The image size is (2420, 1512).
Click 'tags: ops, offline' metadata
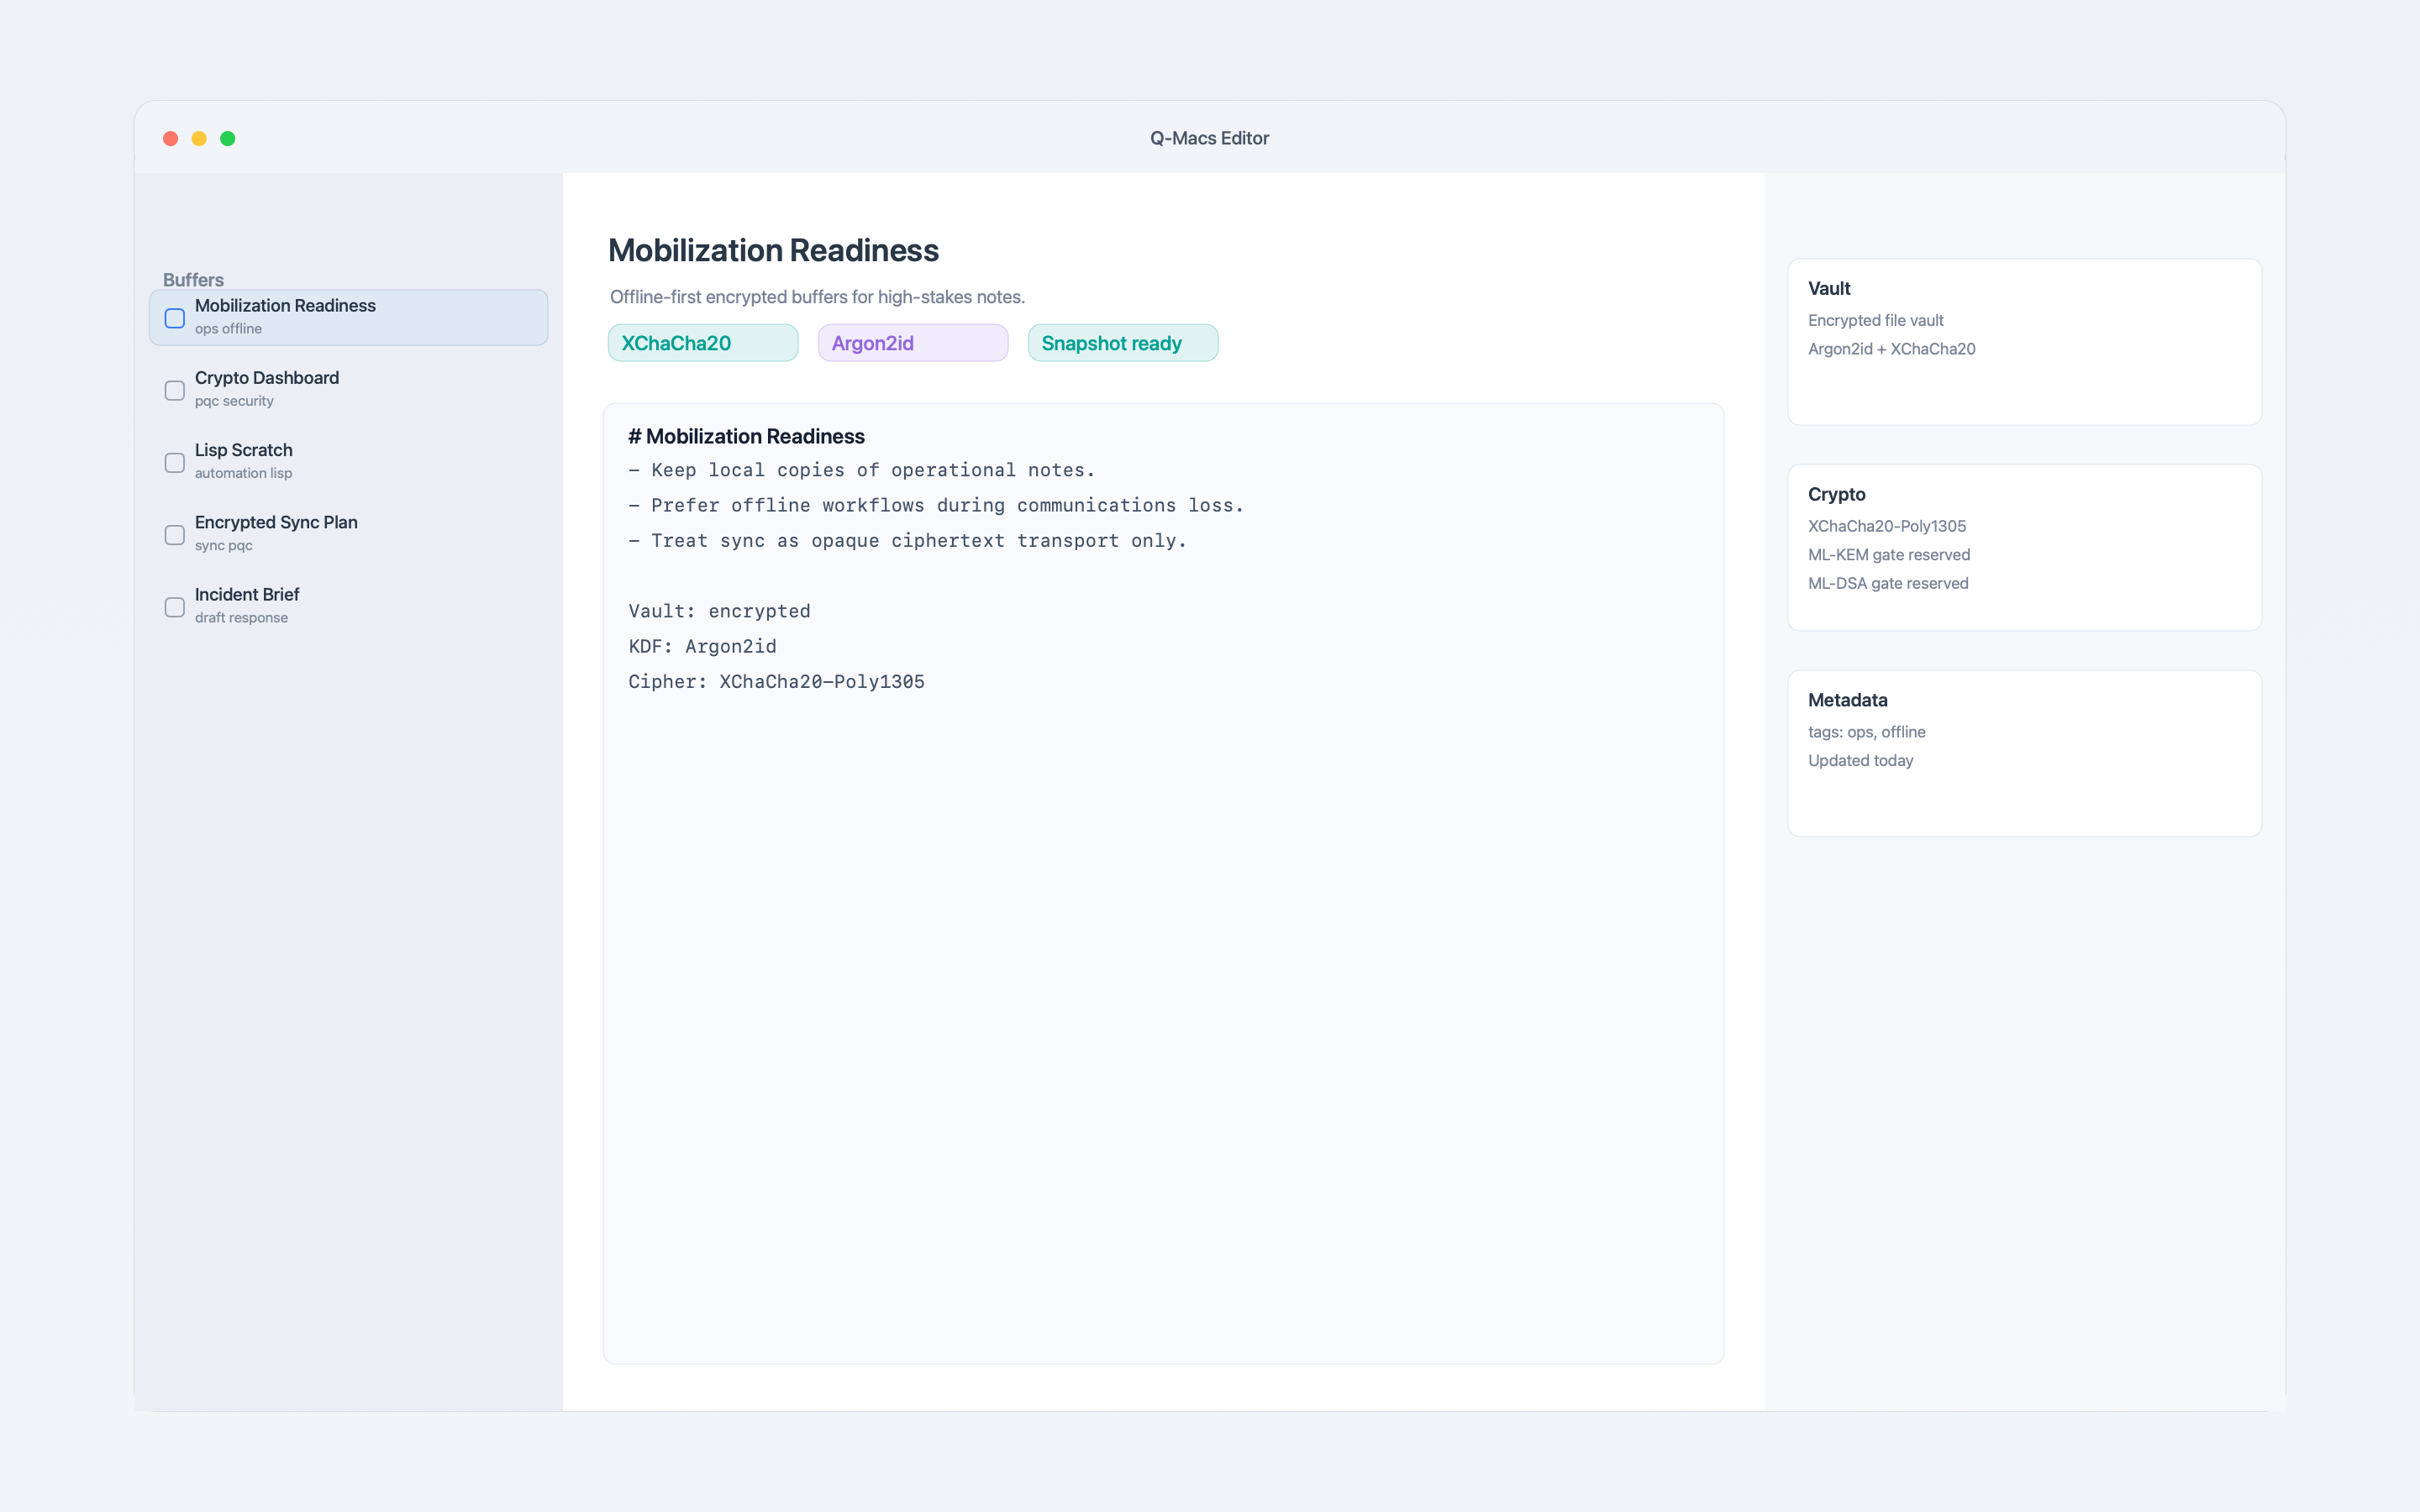pyautogui.click(x=1866, y=732)
